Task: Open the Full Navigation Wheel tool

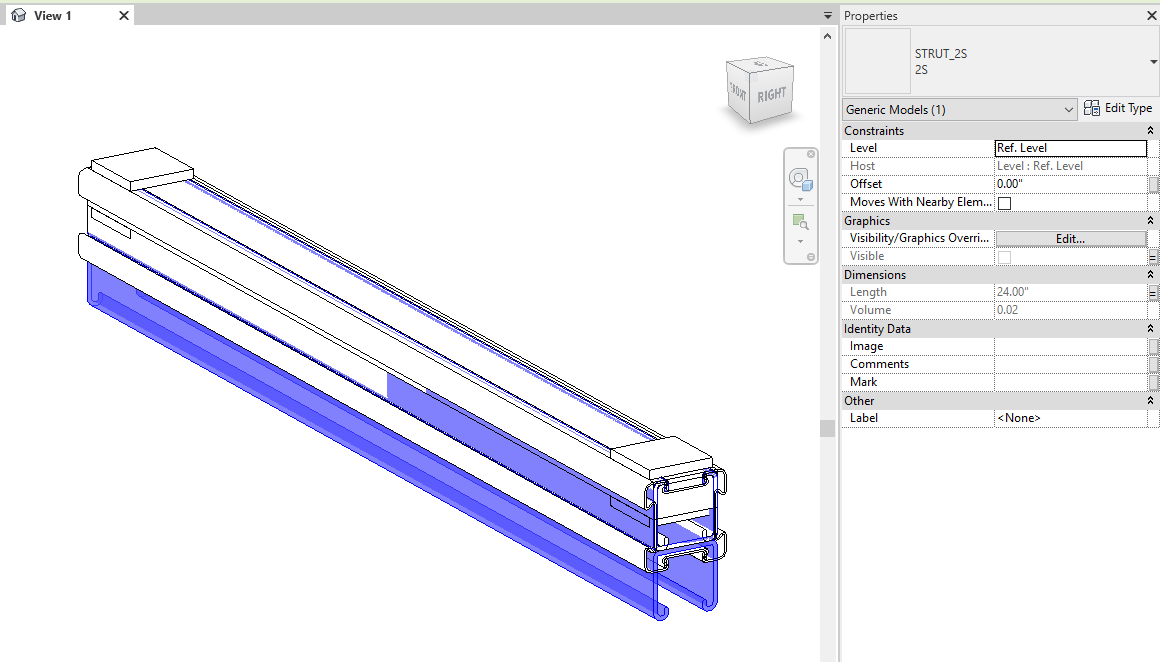Action: (800, 179)
